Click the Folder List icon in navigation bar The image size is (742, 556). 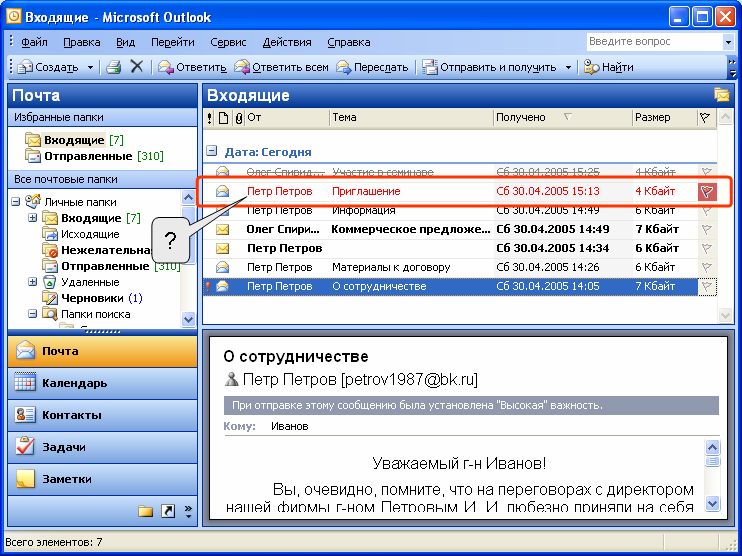[x=145, y=511]
